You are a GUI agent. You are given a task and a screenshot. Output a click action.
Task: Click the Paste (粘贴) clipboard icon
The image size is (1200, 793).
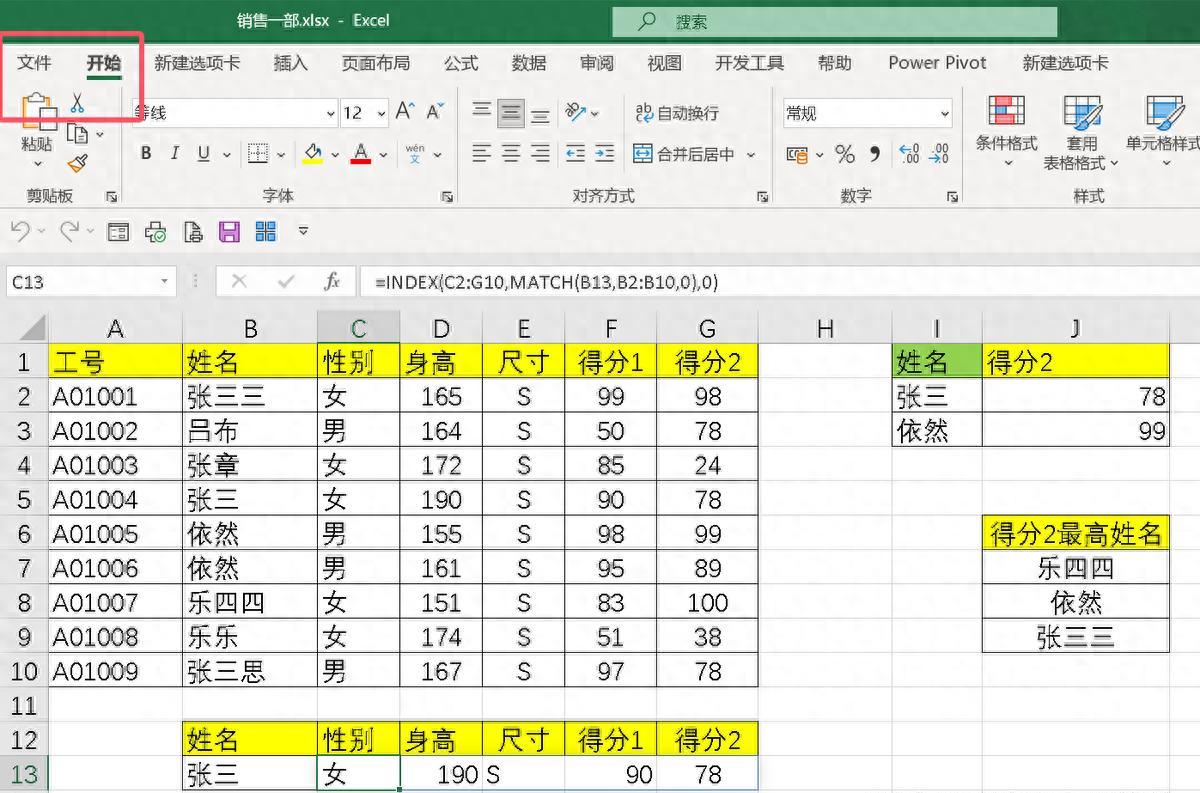coord(38,112)
